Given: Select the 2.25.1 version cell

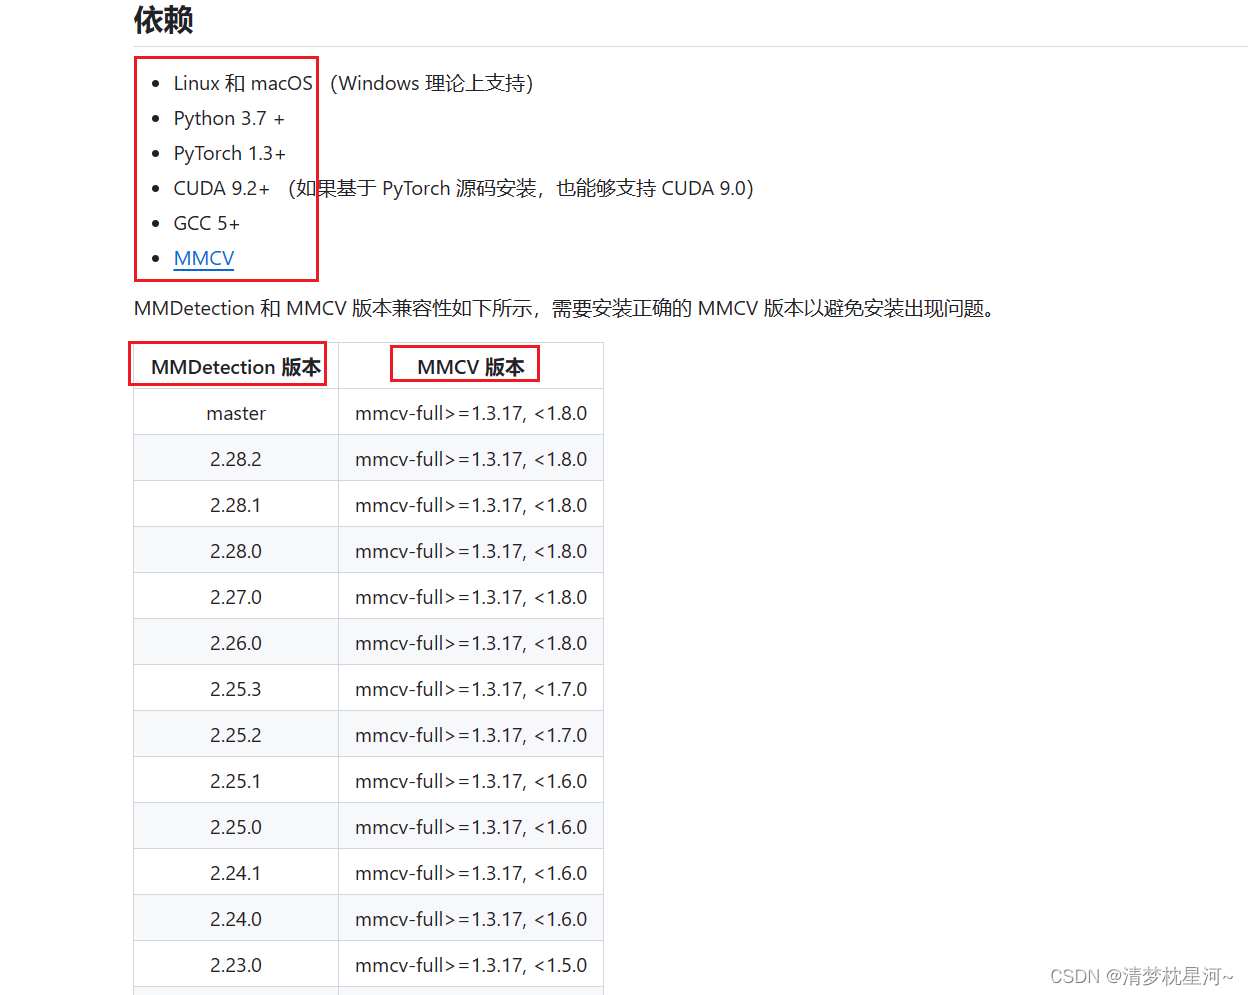Looking at the screenshot, I should pyautogui.click(x=236, y=781).
